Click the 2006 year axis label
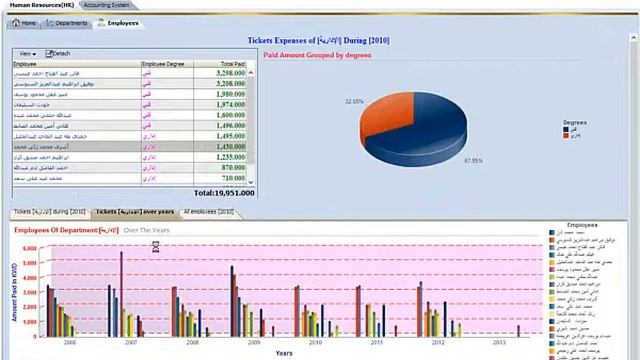This screenshot has width=640, height=360. pos(70,343)
